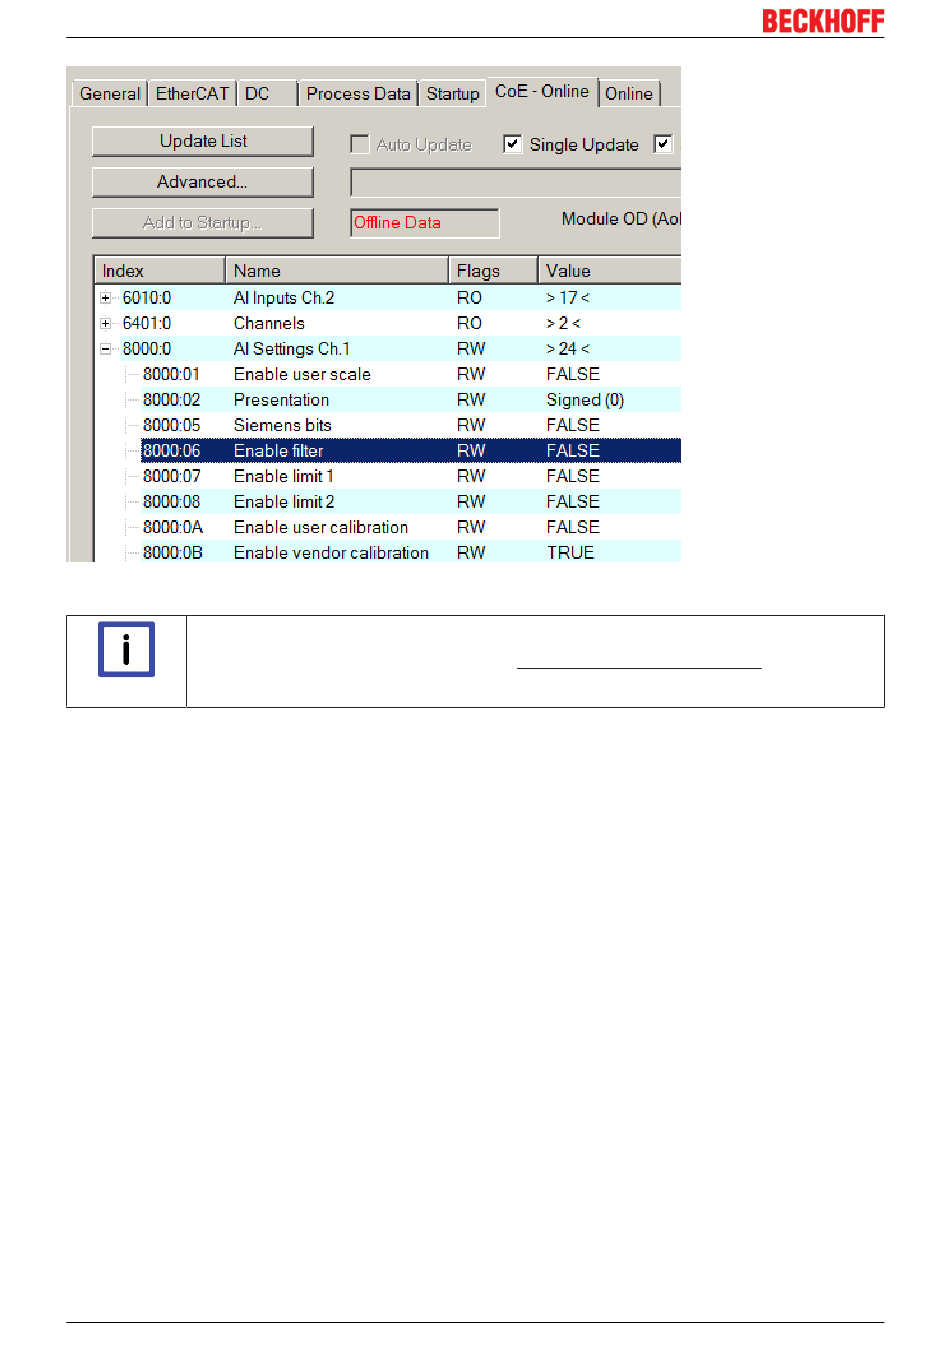Viewport: 950px width, 1369px height.
Task: Click the 'Channels' name cell
Action: (x=269, y=323)
